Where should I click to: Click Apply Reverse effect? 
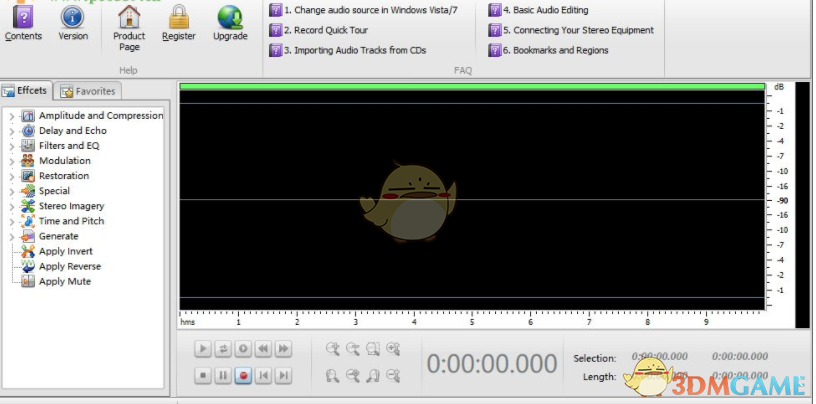tap(70, 267)
